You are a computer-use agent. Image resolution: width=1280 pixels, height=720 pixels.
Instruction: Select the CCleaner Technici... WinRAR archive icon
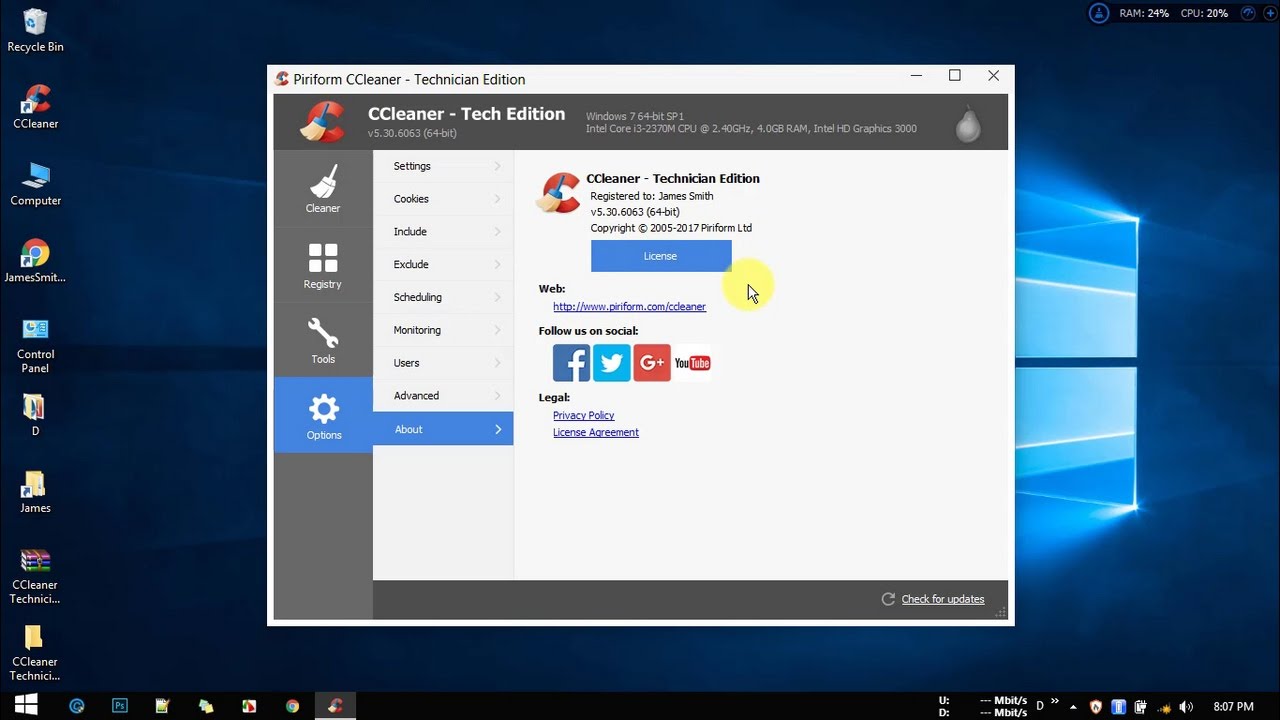(x=35, y=576)
